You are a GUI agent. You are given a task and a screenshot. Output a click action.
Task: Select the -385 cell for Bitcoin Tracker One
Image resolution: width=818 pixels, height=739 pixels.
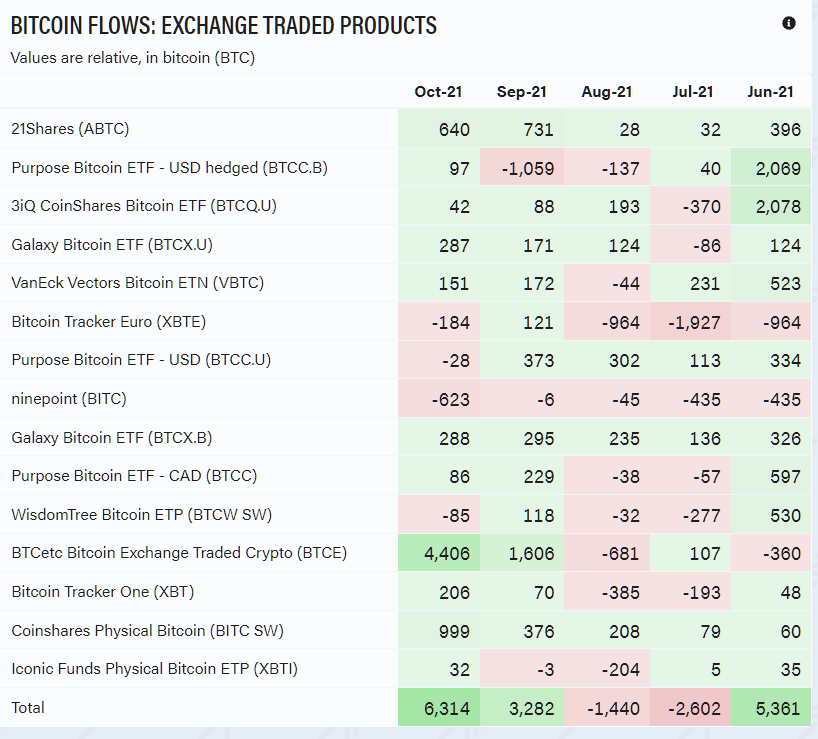click(607, 591)
